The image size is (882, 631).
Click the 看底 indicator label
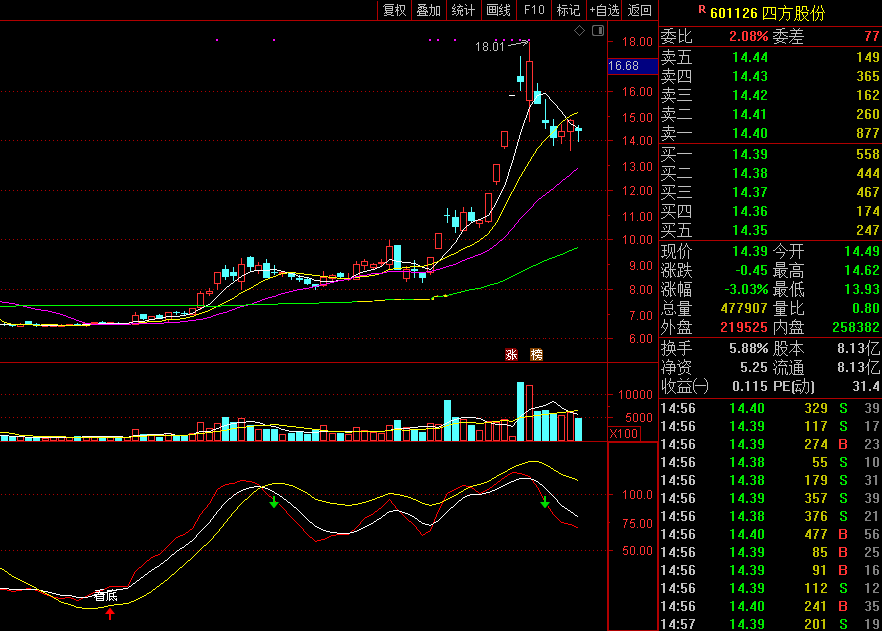[106, 596]
